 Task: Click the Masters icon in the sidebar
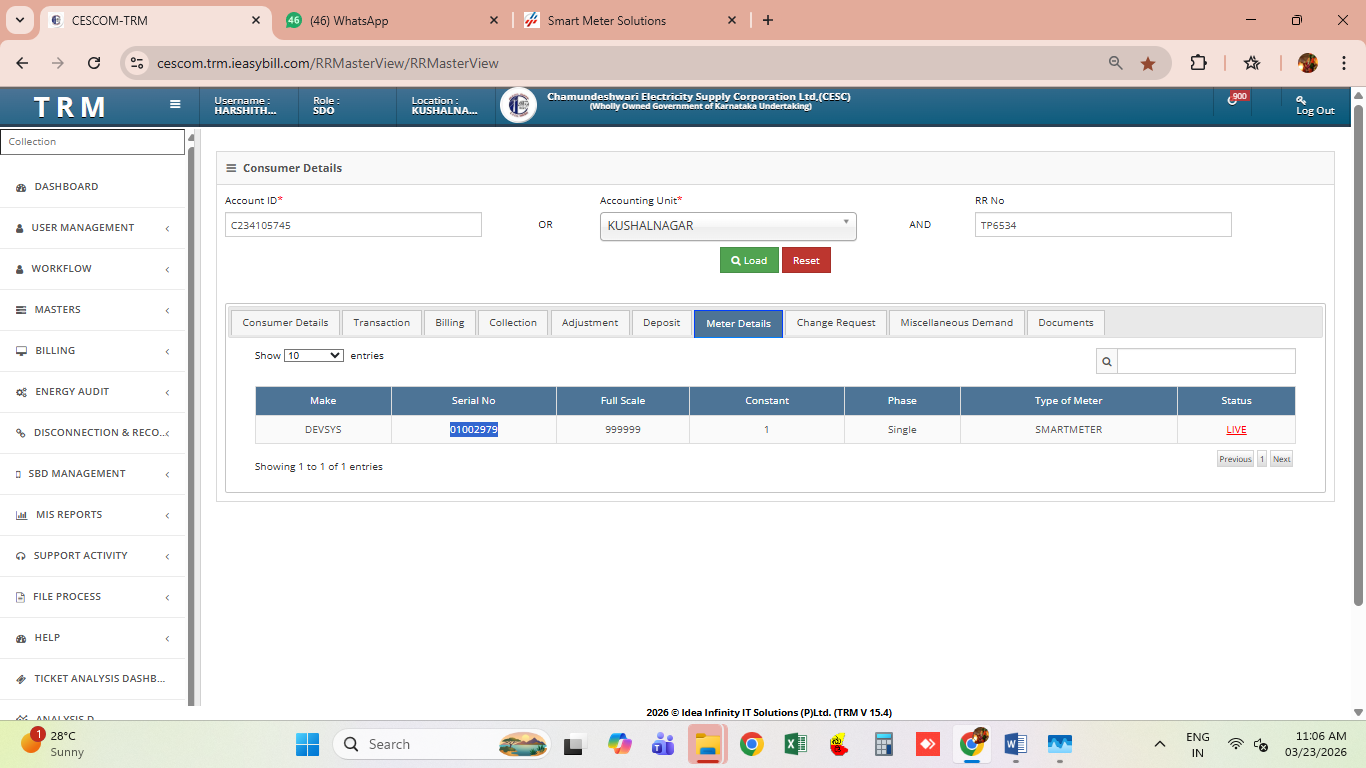click(x=21, y=310)
